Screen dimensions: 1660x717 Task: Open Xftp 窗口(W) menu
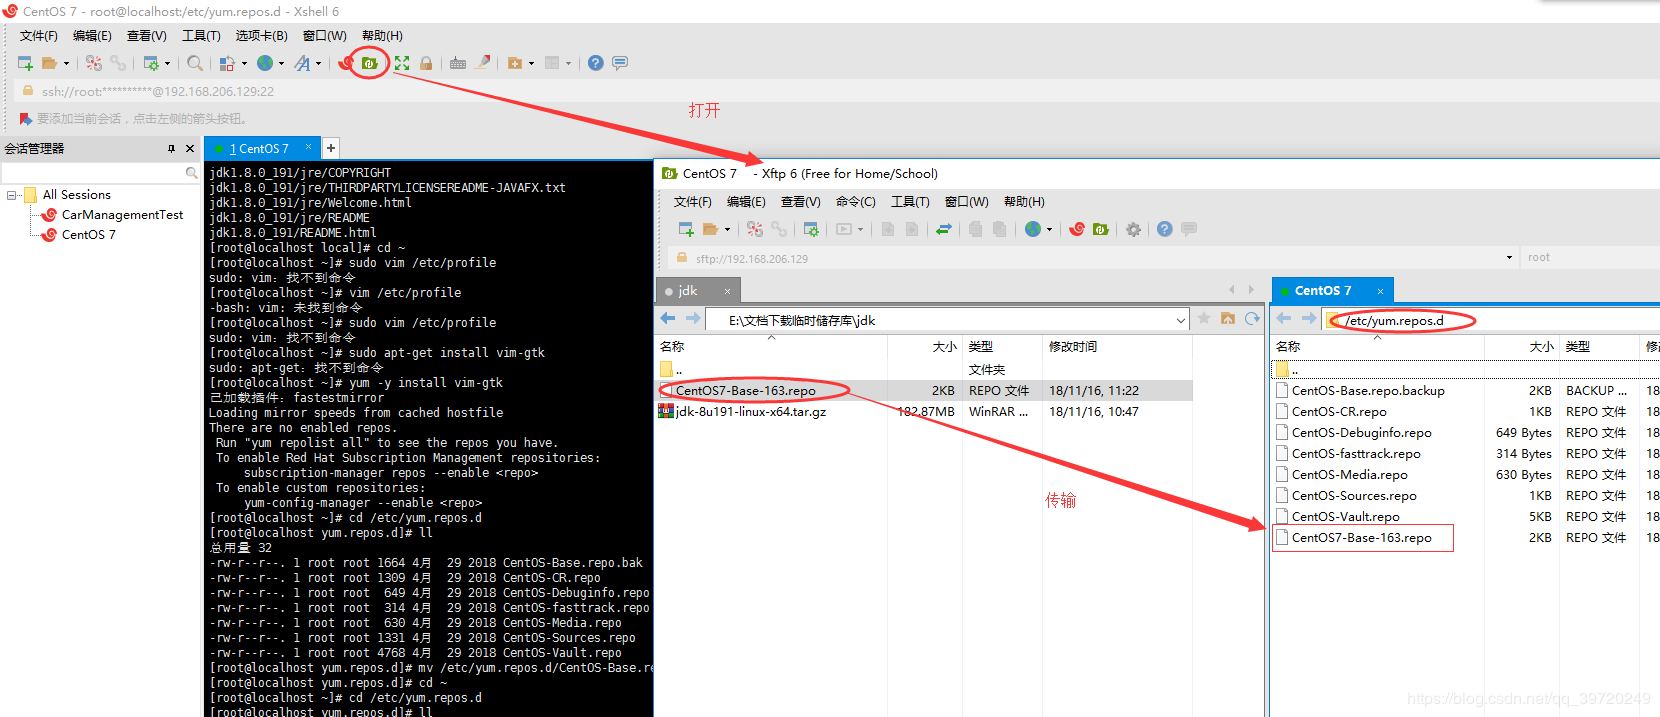click(x=967, y=202)
